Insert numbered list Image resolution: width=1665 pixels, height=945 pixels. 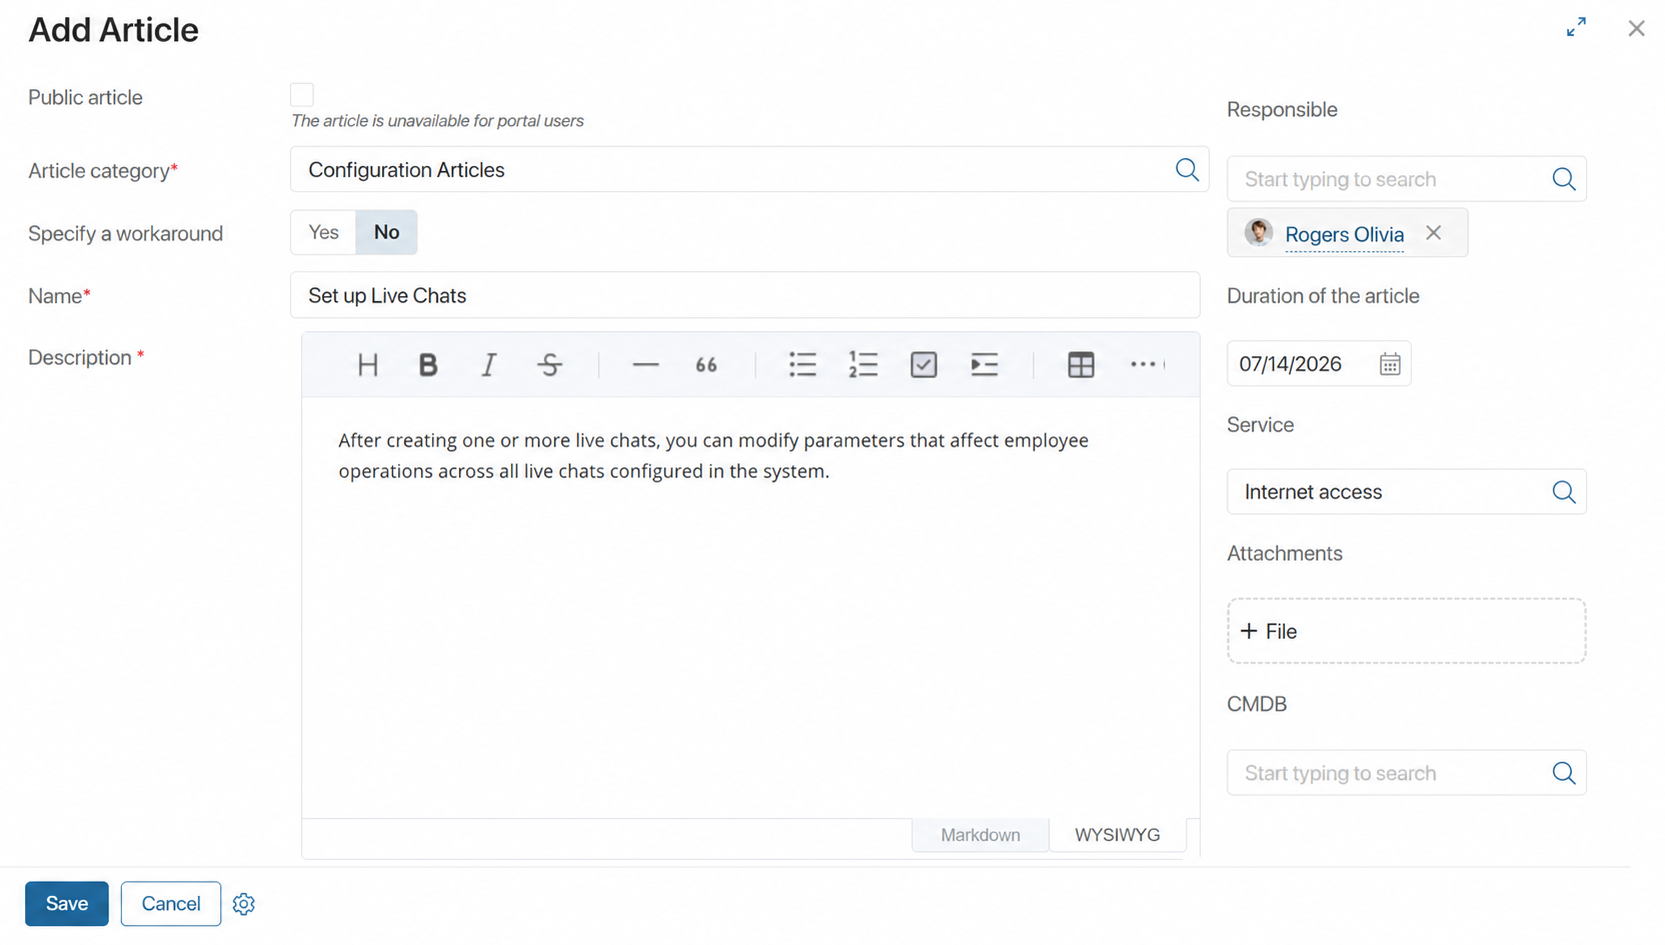coord(863,365)
